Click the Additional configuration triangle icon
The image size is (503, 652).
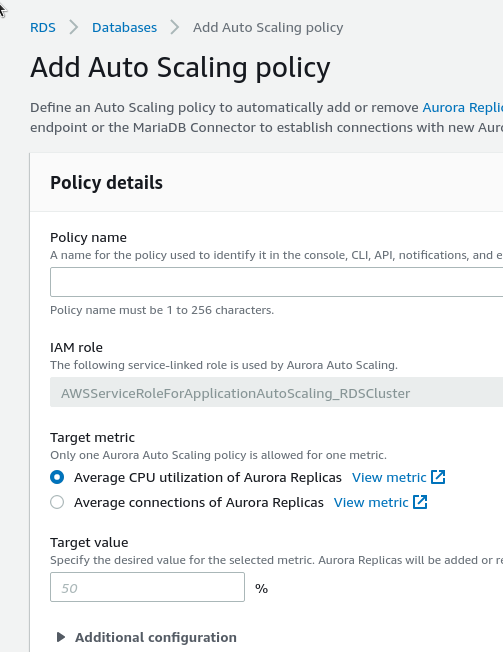(61, 637)
